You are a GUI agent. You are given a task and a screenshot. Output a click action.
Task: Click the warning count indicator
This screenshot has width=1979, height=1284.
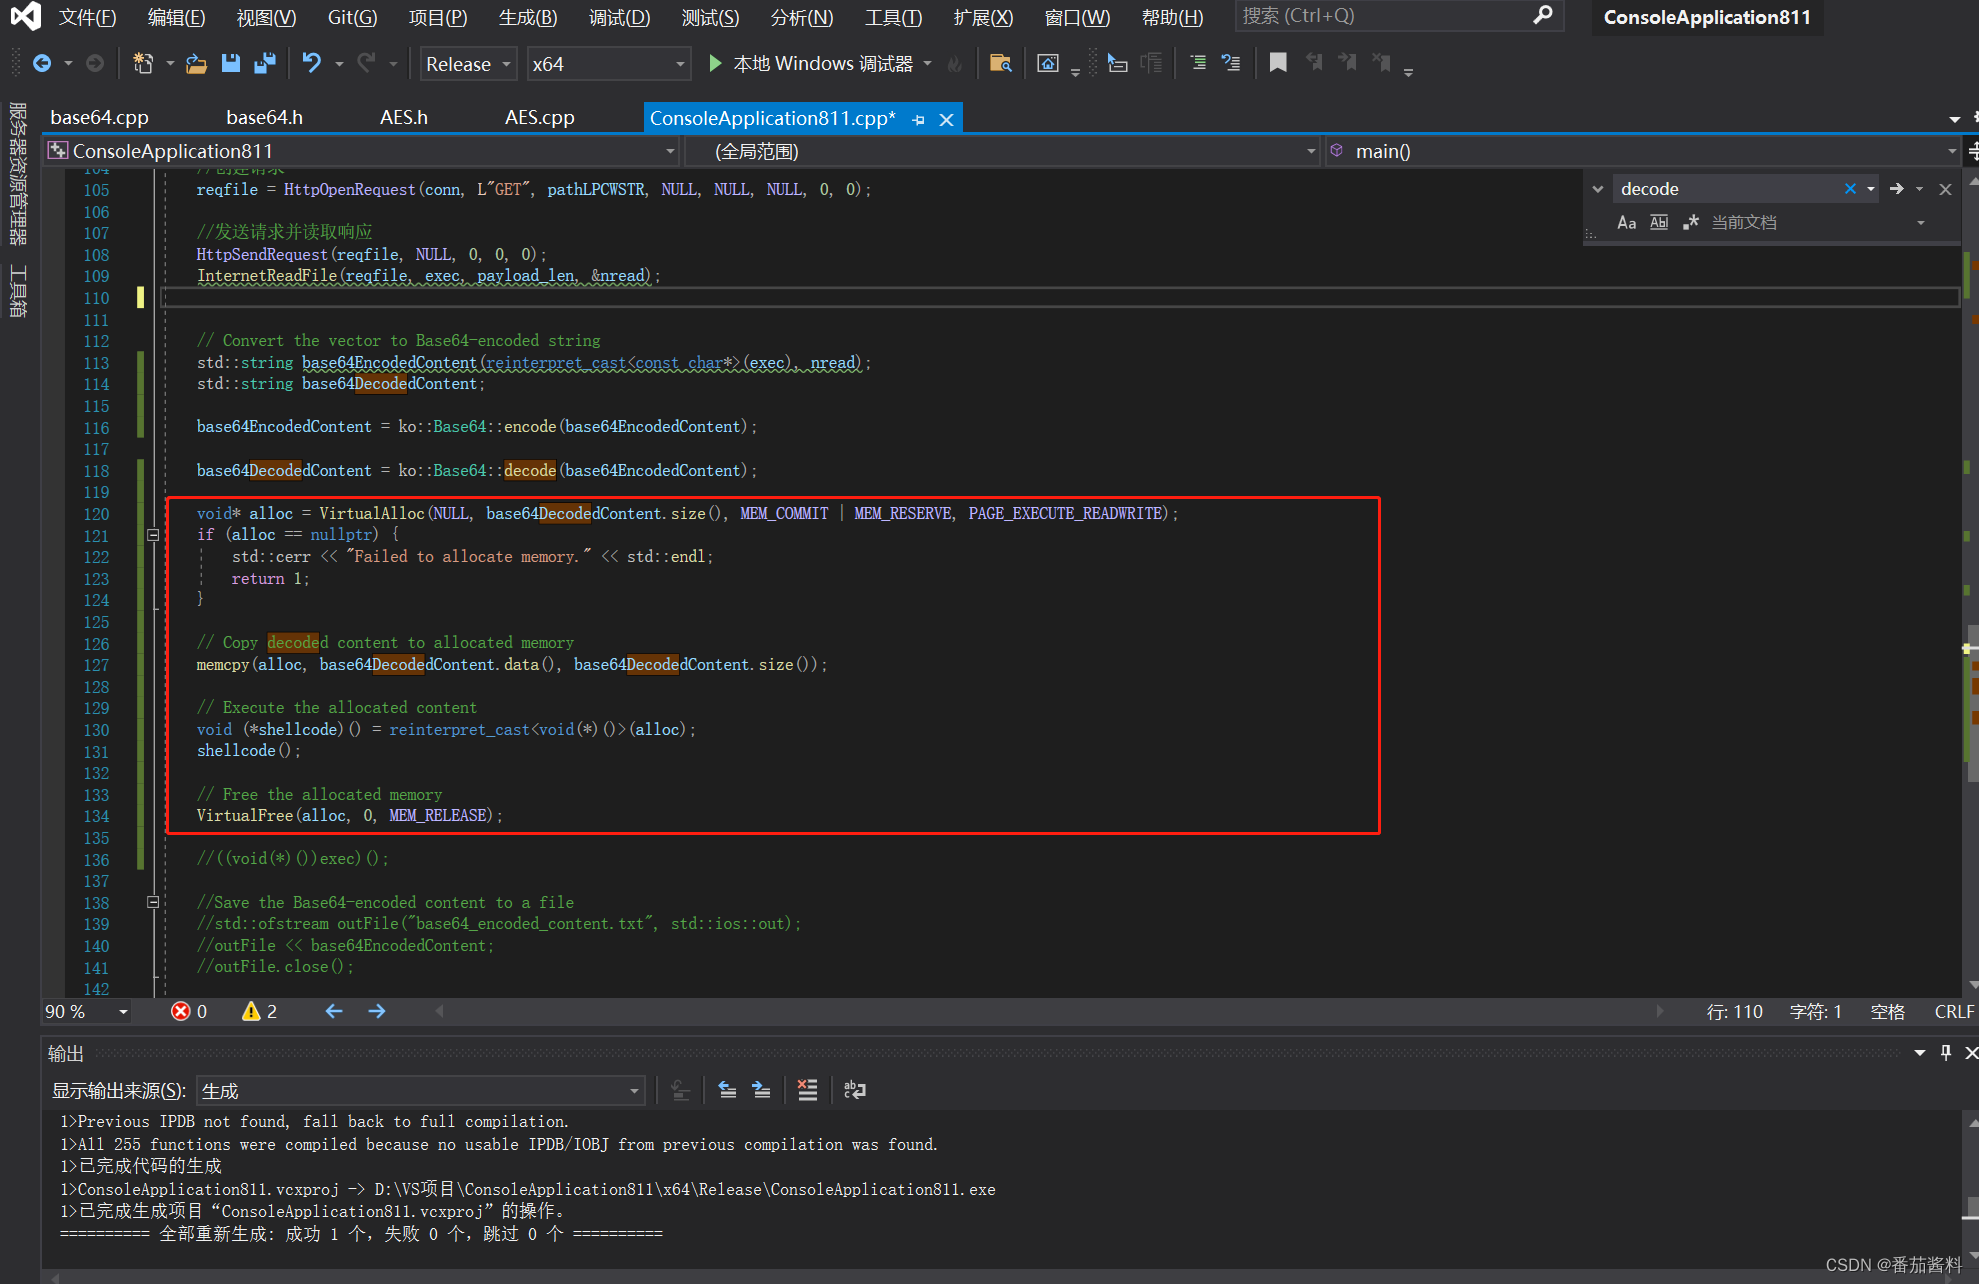click(260, 1012)
